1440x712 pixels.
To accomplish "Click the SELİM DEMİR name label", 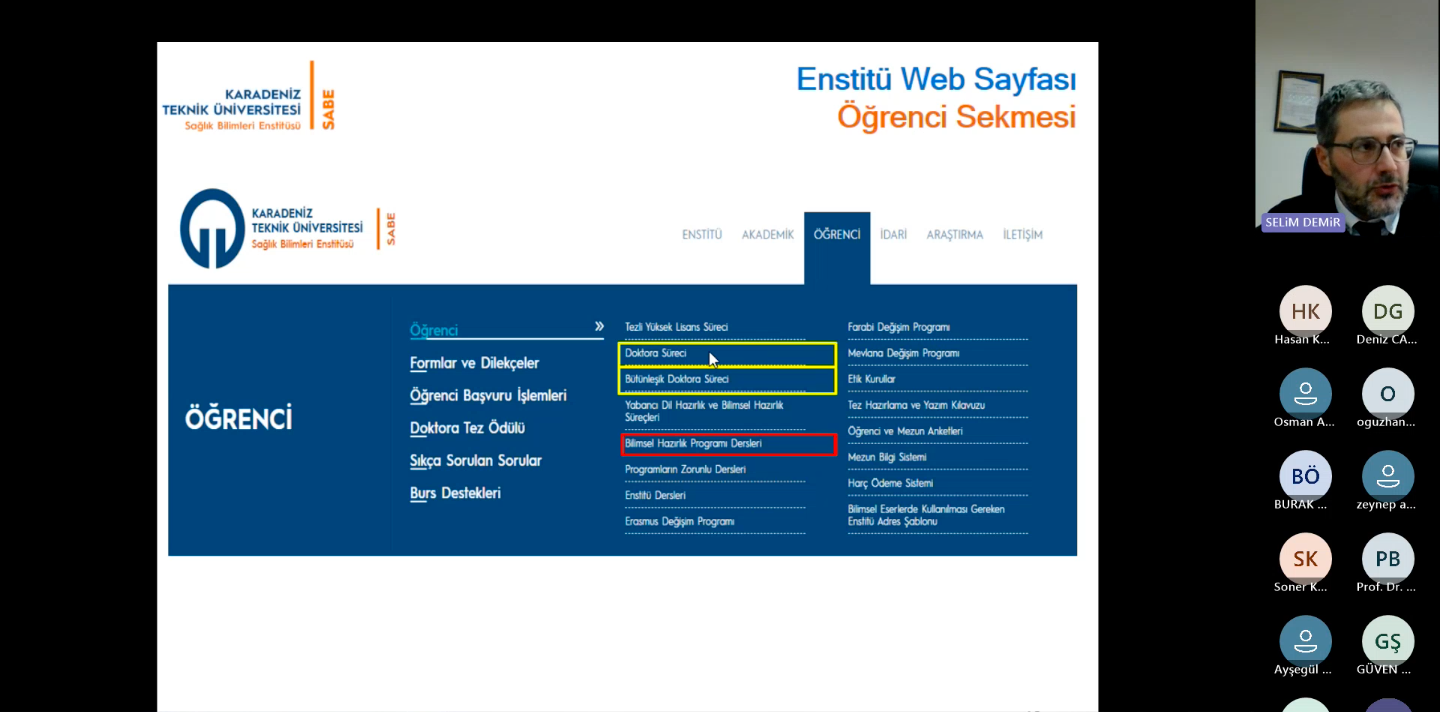I will (x=1303, y=222).
